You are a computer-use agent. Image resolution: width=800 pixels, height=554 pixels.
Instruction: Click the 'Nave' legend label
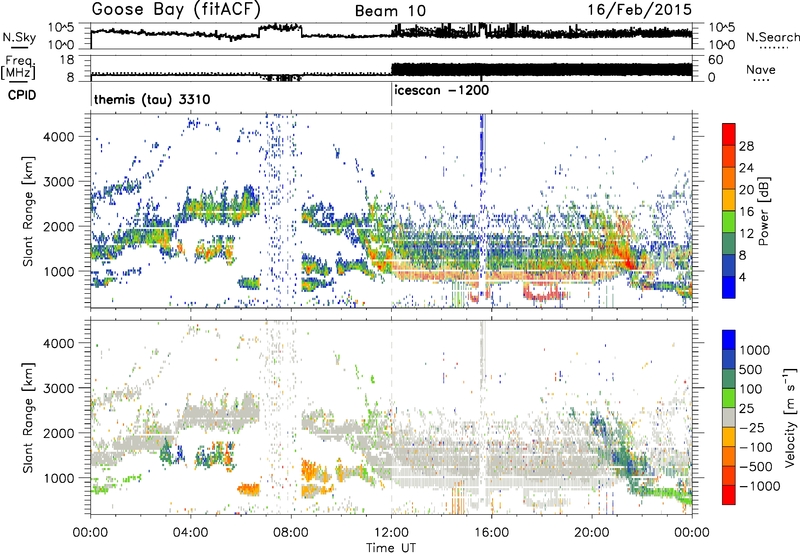pyautogui.click(x=760, y=69)
